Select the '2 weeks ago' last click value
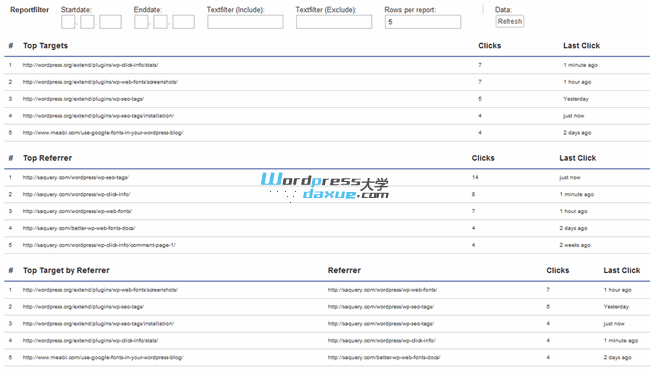Image resolution: width=650 pixels, height=373 pixels. pyautogui.click(x=575, y=245)
